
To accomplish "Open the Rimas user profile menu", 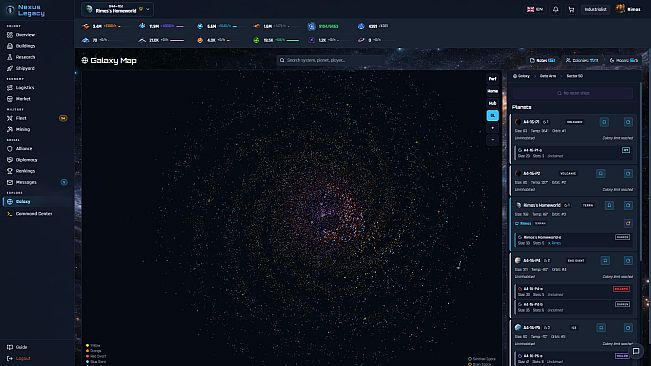I will [x=628, y=9].
